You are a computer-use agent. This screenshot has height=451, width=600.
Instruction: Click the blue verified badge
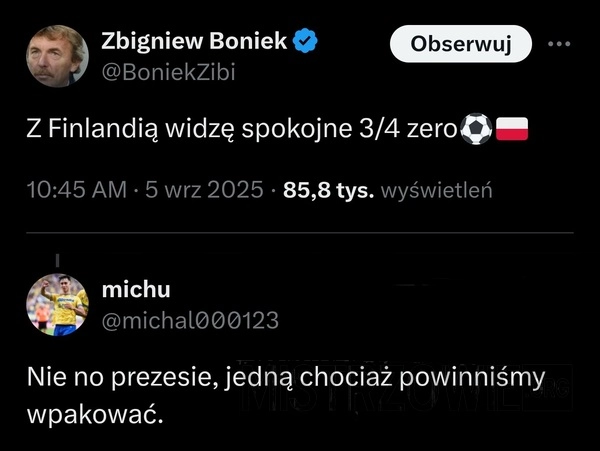(306, 42)
